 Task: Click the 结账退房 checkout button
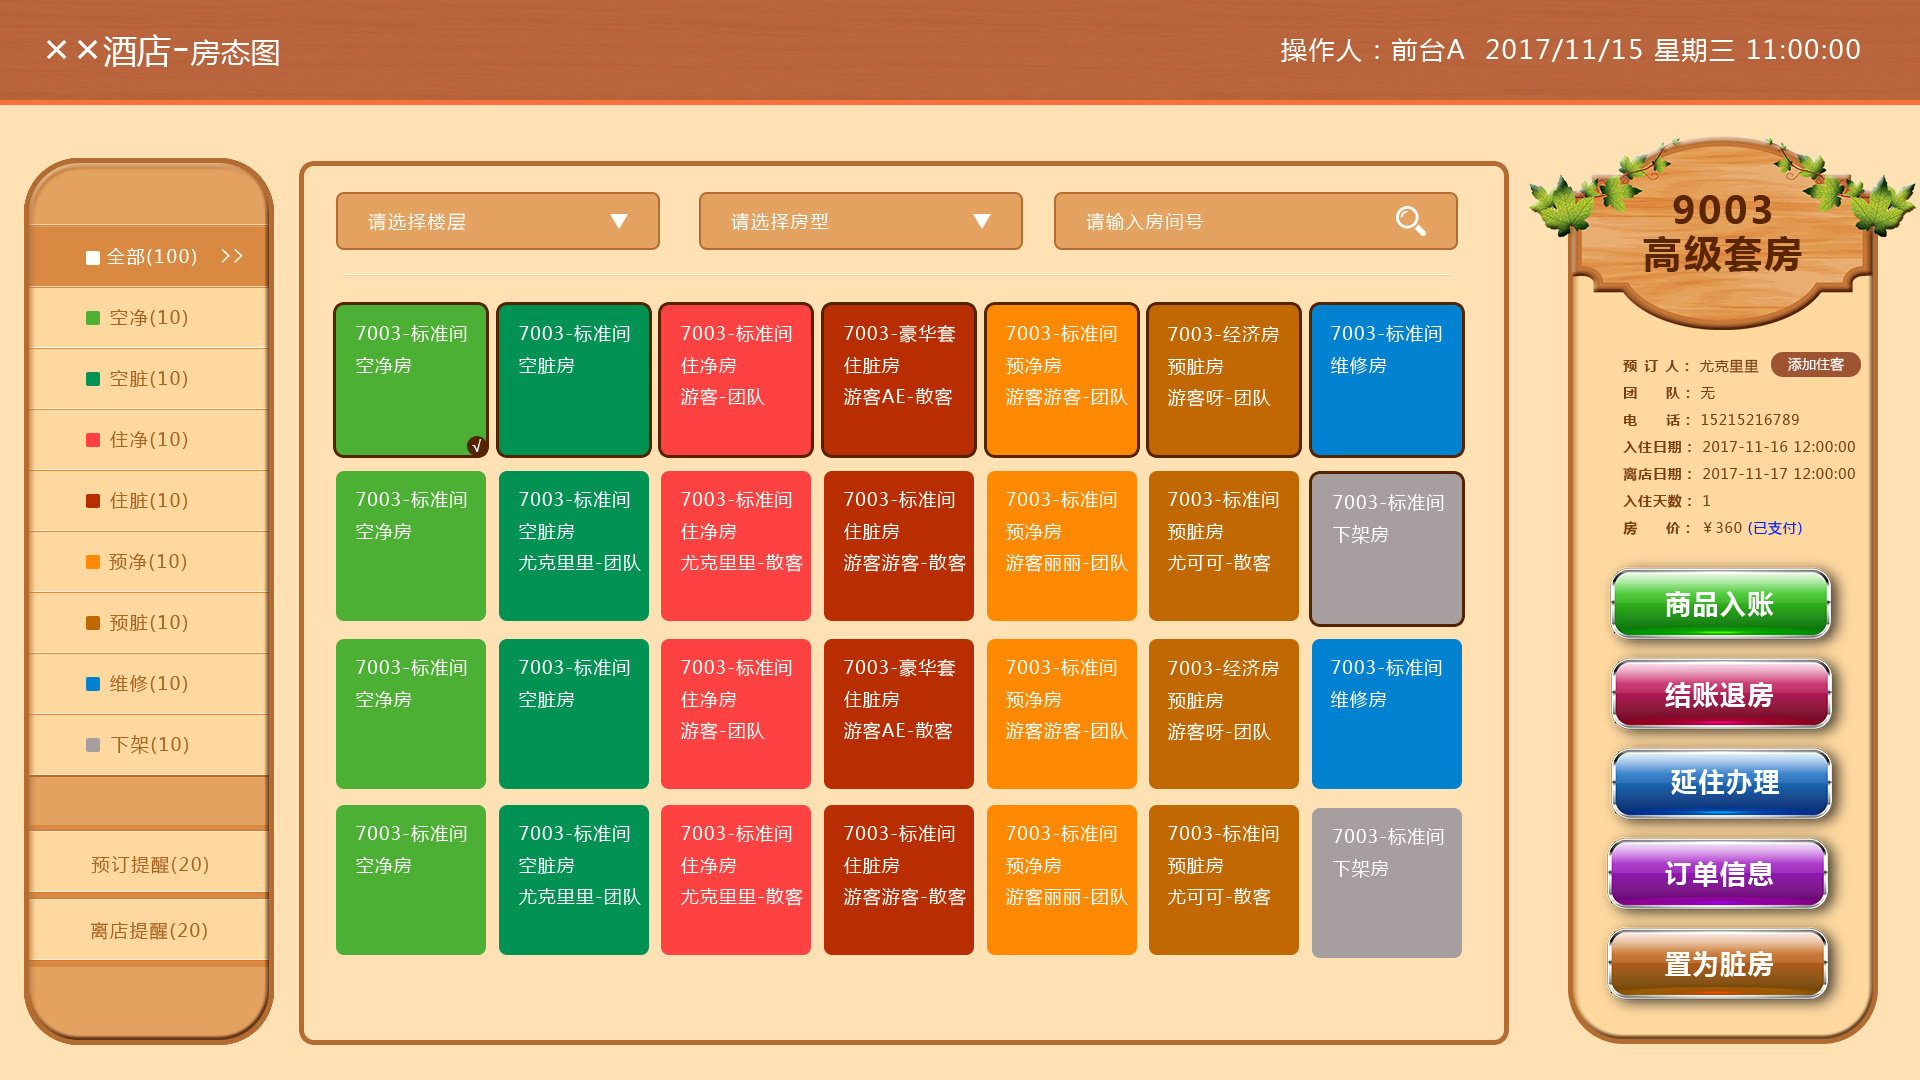[1720, 694]
